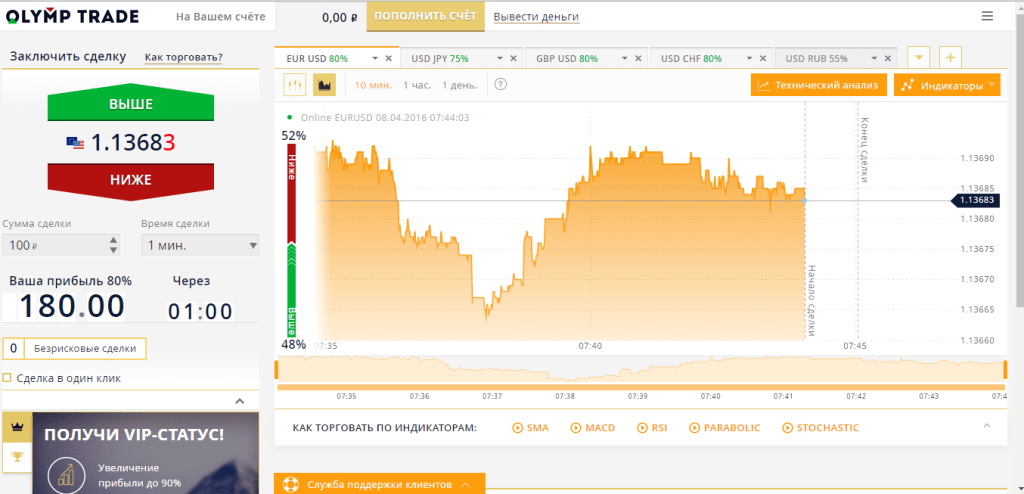Switch to the USD CHF tab

tap(691, 59)
